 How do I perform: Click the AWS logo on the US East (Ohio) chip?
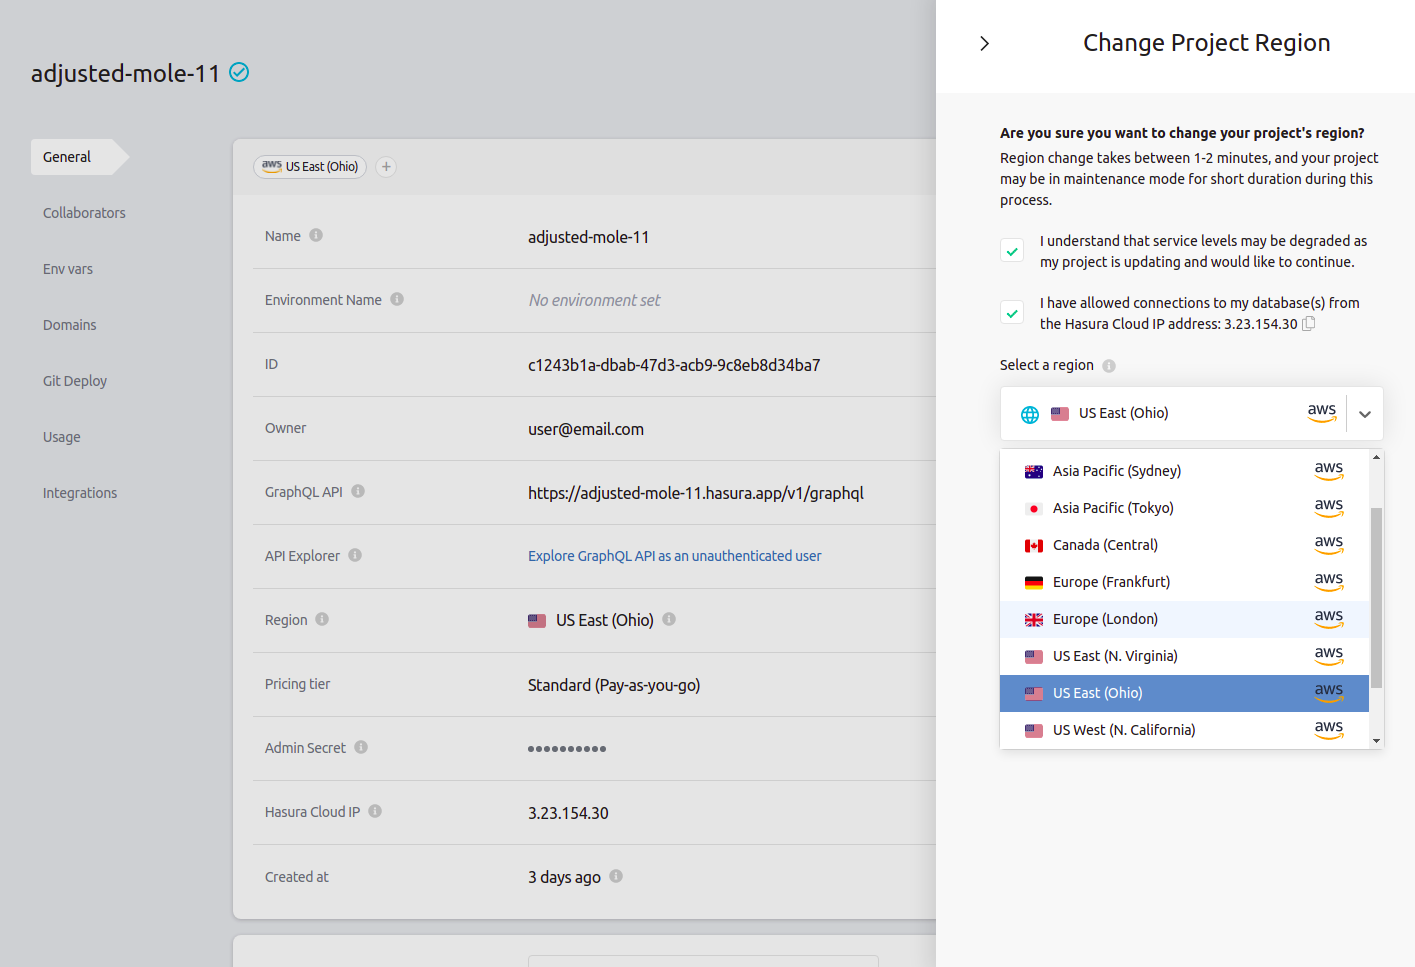tap(272, 166)
